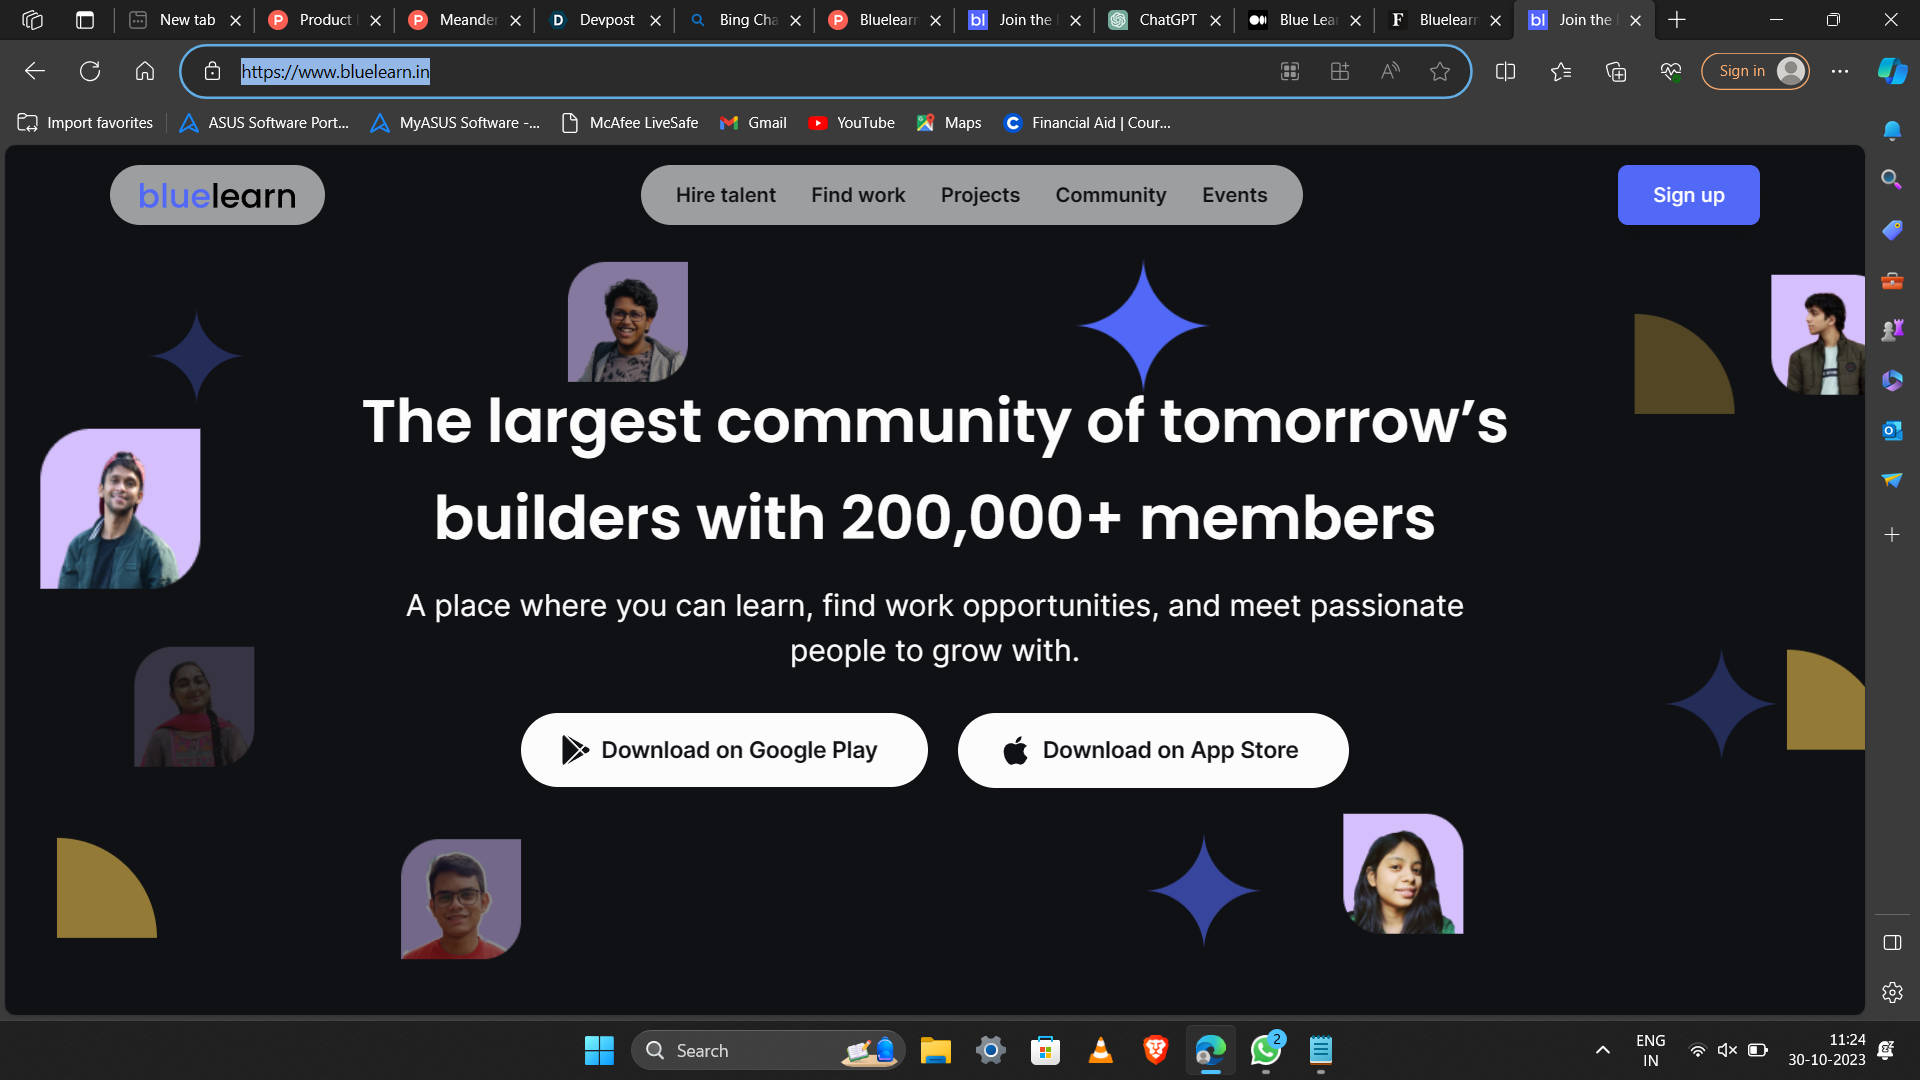
Task: Click the Read aloud icon
Action: click(1390, 71)
